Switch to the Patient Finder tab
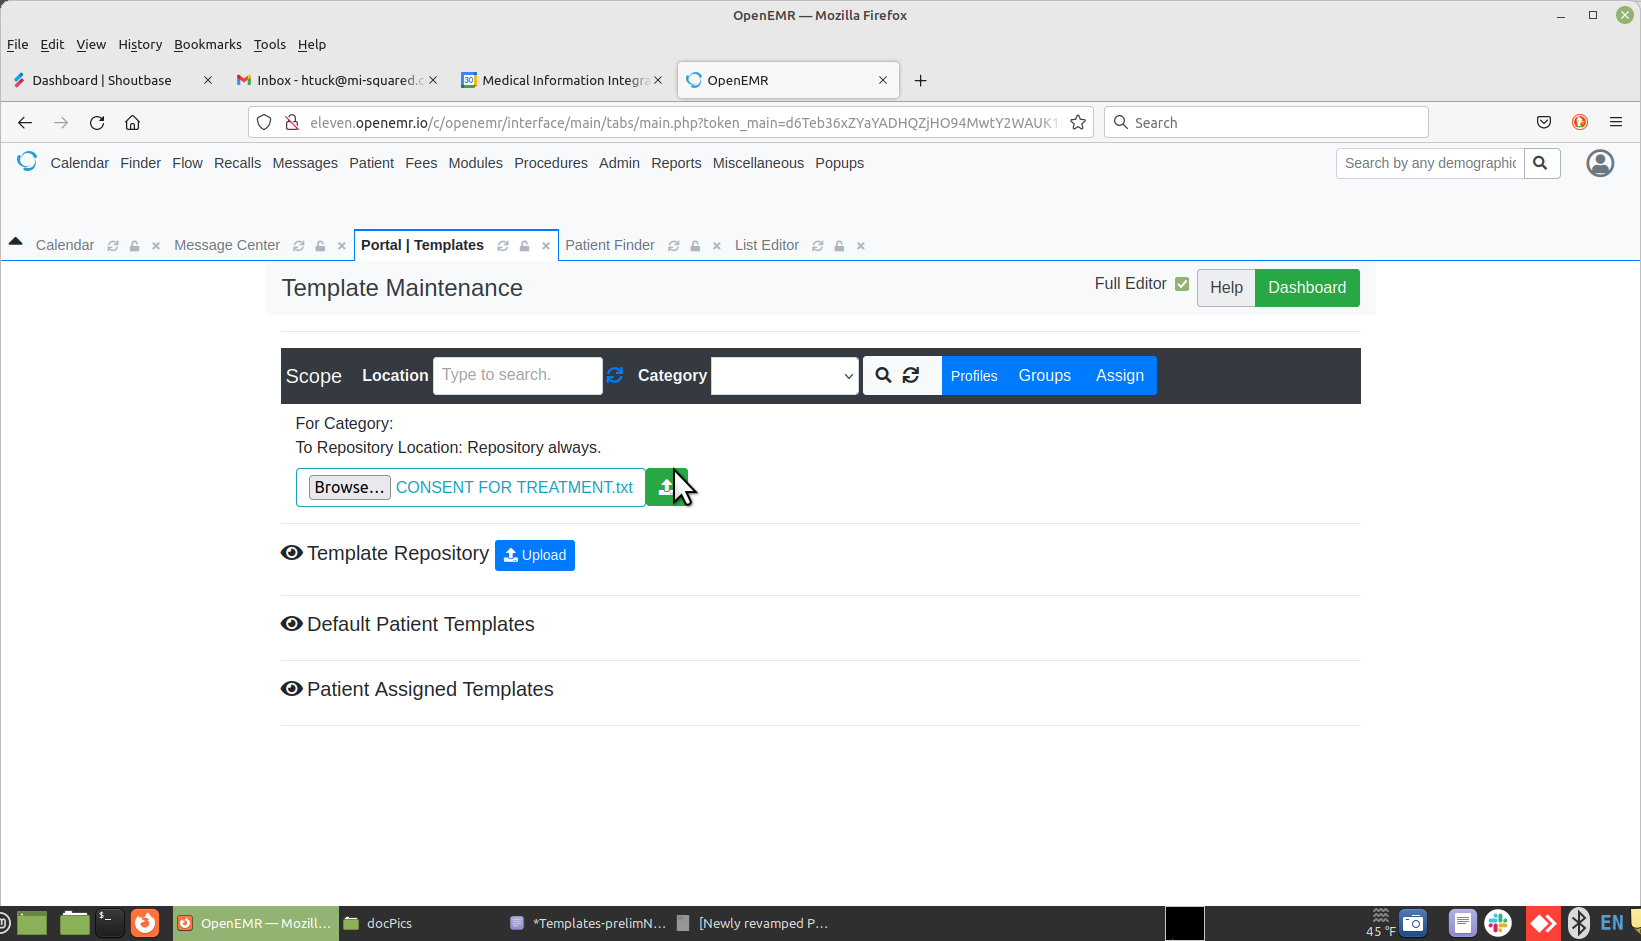1641x941 pixels. pyautogui.click(x=609, y=245)
